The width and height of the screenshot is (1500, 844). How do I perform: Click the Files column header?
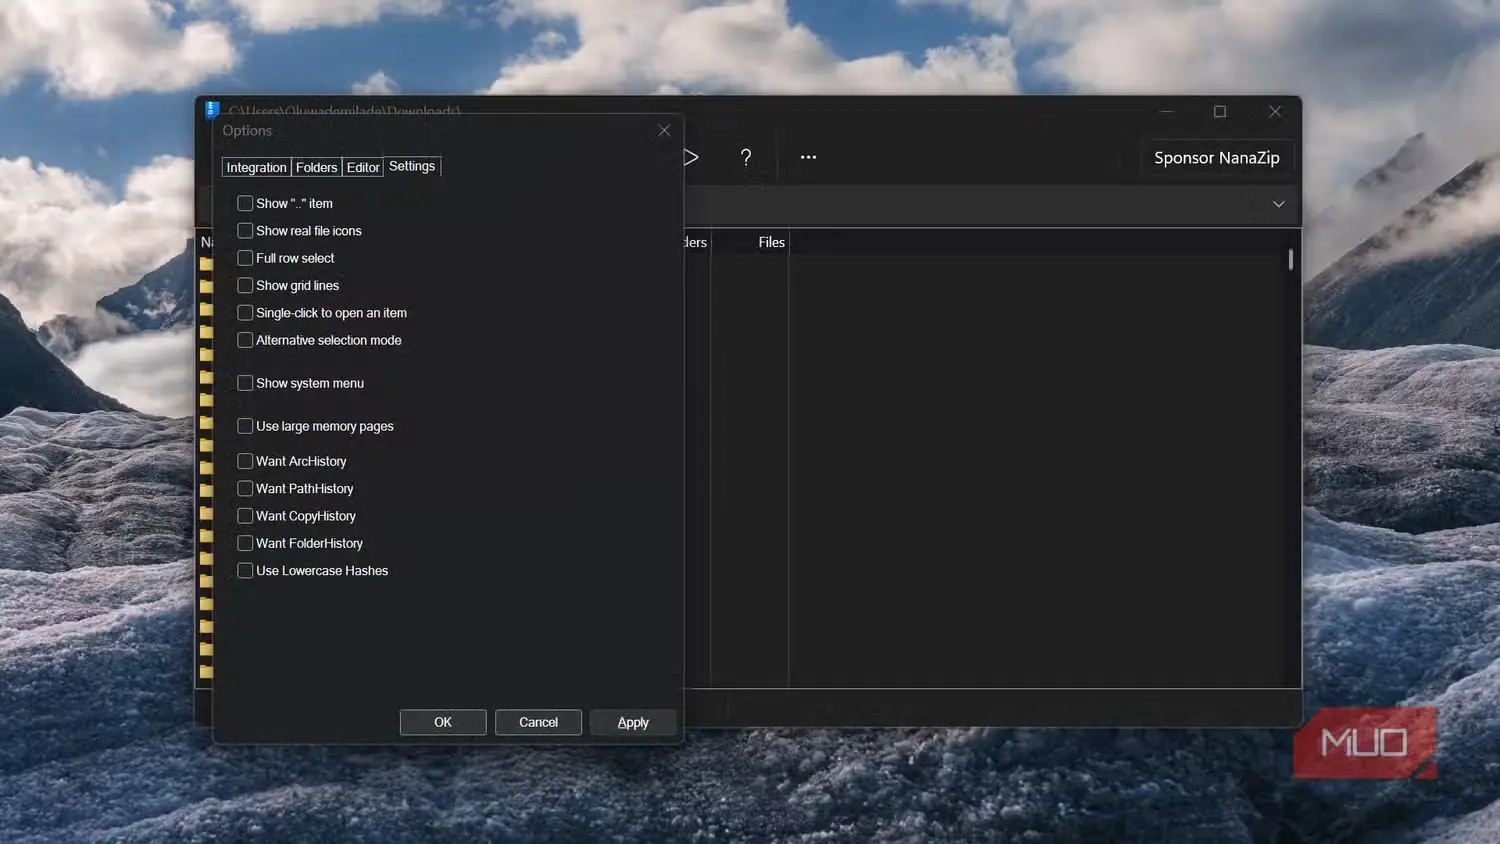pos(771,242)
